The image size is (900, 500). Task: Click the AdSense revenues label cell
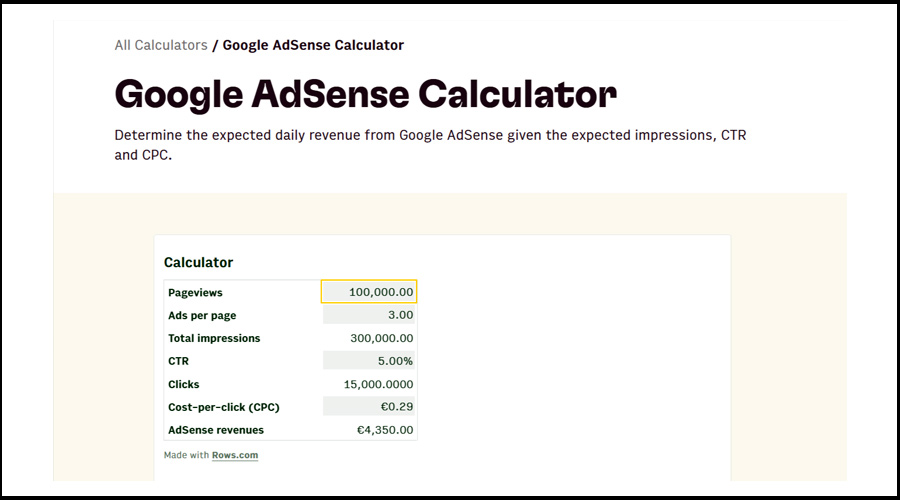pyautogui.click(x=216, y=430)
